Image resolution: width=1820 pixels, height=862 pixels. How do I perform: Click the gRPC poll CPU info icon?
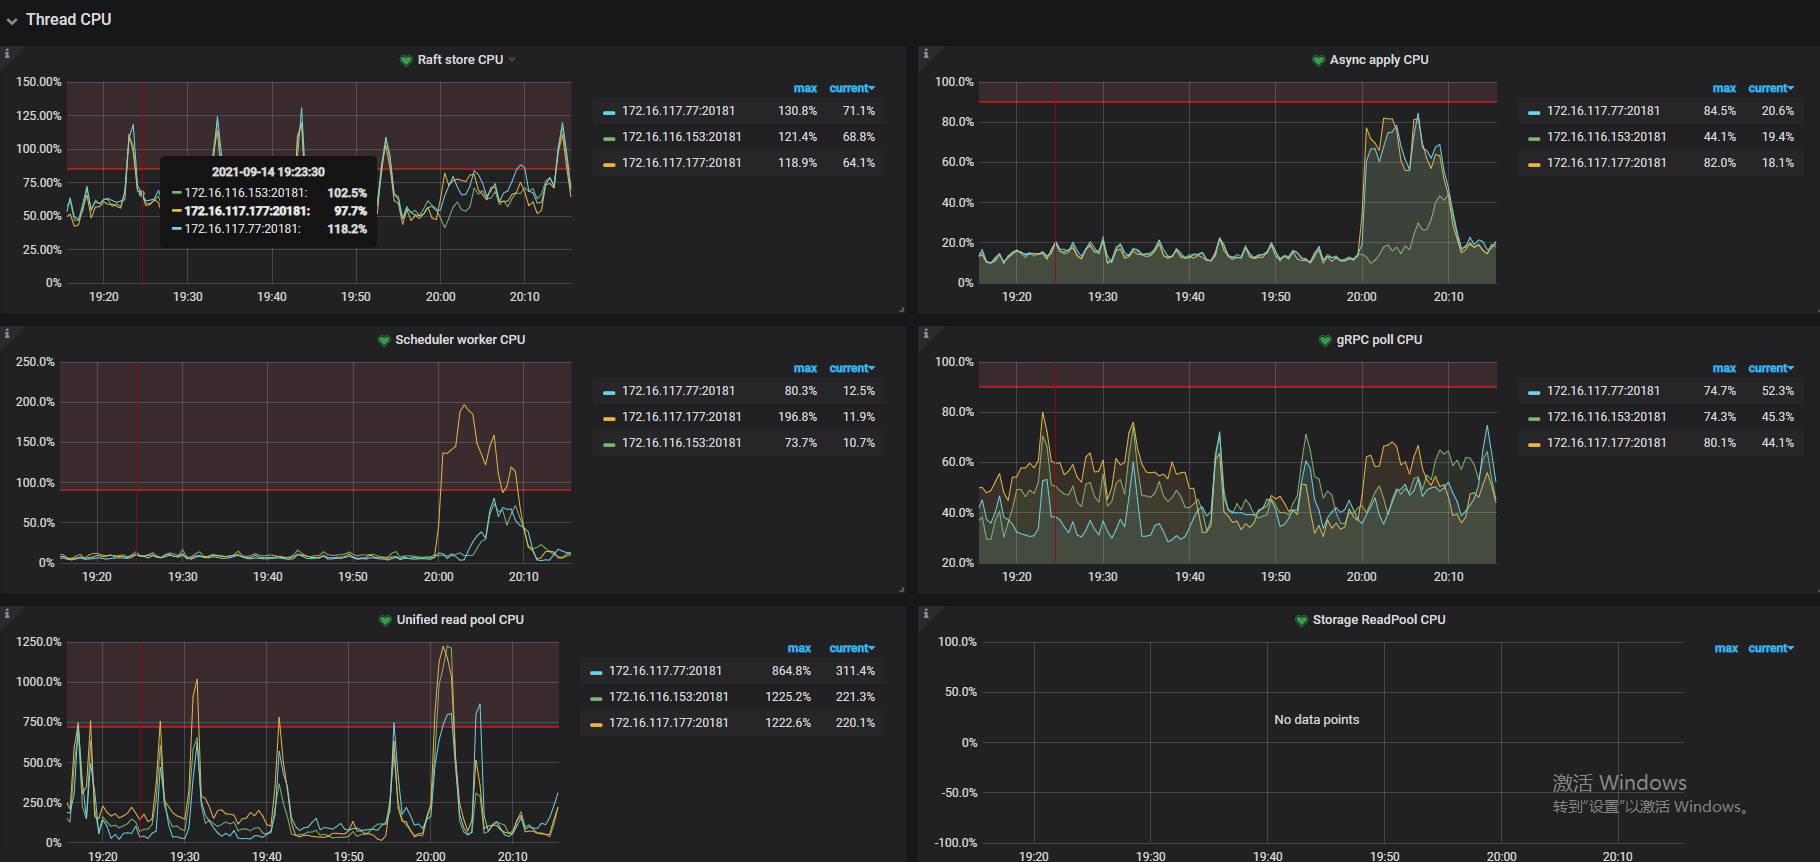point(926,334)
